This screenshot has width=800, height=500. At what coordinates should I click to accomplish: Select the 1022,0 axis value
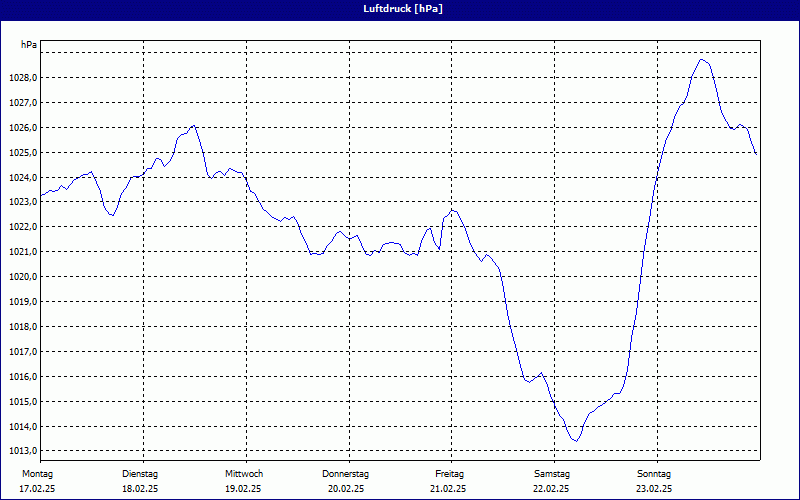[x=23, y=227]
